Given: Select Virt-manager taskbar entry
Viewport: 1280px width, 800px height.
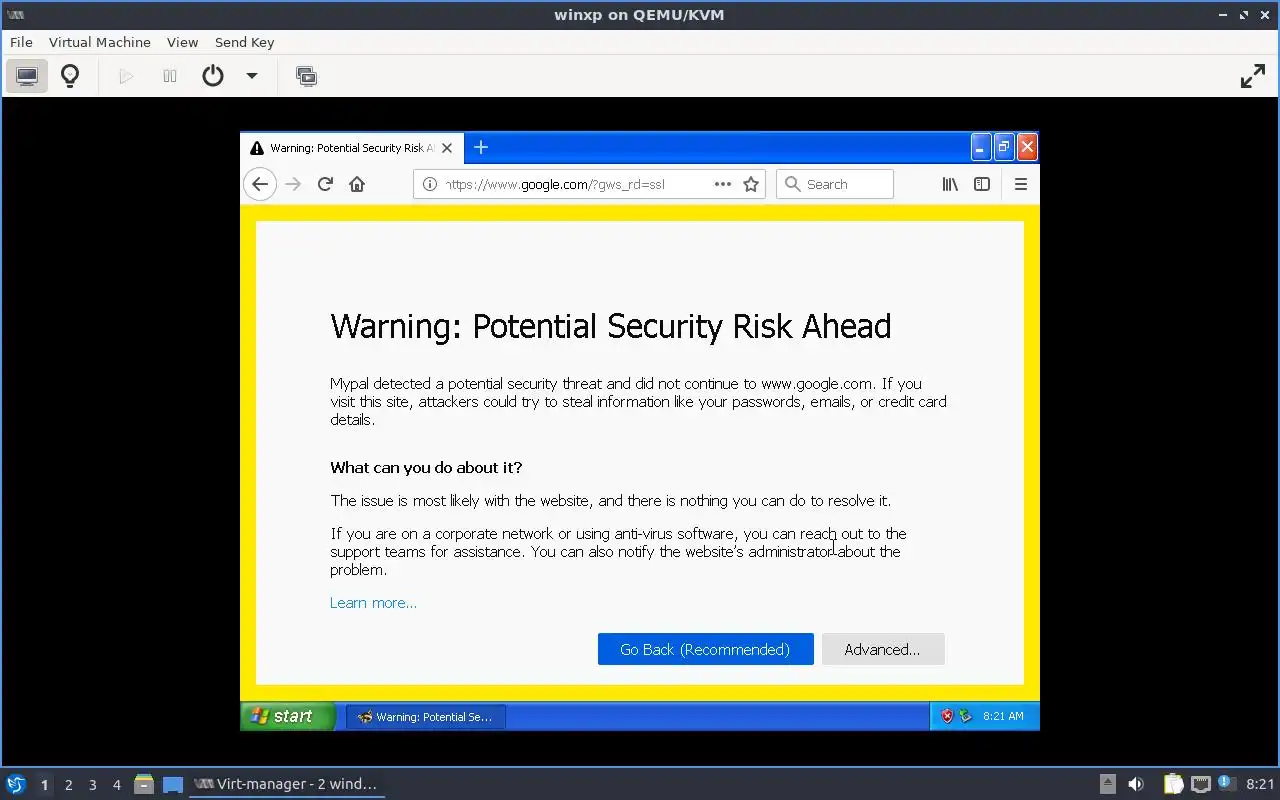Looking at the screenshot, I should click(x=287, y=784).
